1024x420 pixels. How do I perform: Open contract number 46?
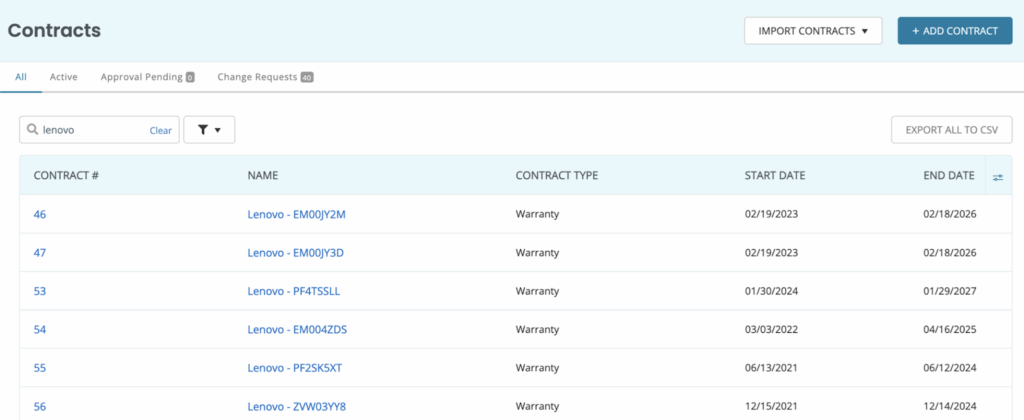pos(40,214)
